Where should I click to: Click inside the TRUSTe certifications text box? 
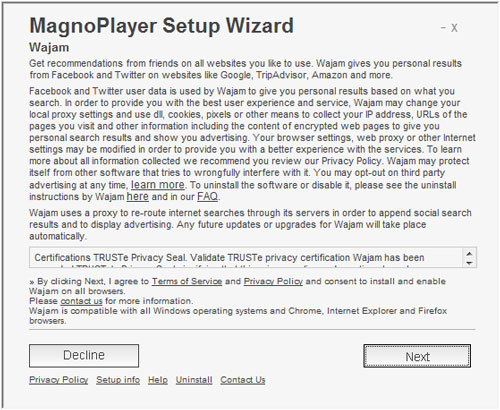click(247, 257)
